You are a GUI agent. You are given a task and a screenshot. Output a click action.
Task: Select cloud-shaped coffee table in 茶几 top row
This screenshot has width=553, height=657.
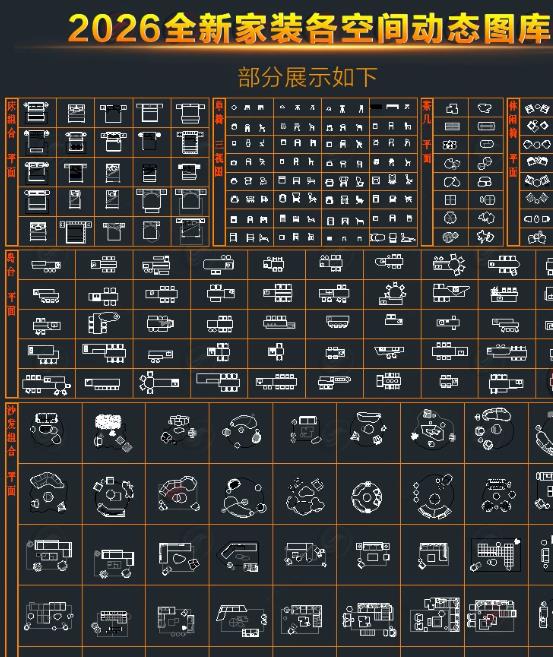pyautogui.click(x=486, y=108)
